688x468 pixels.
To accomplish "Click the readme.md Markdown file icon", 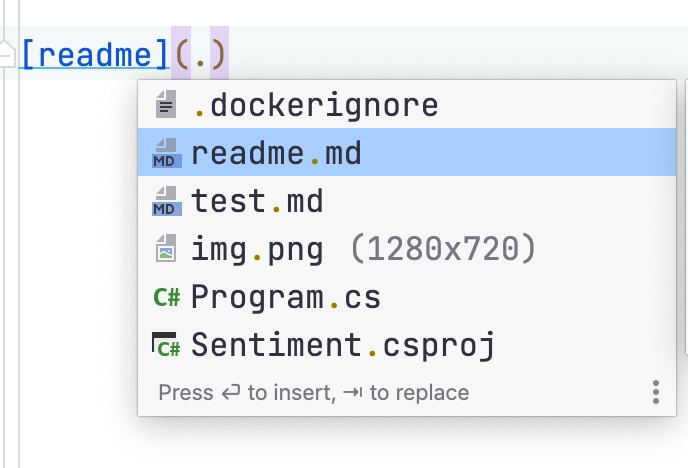I will point(166,153).
